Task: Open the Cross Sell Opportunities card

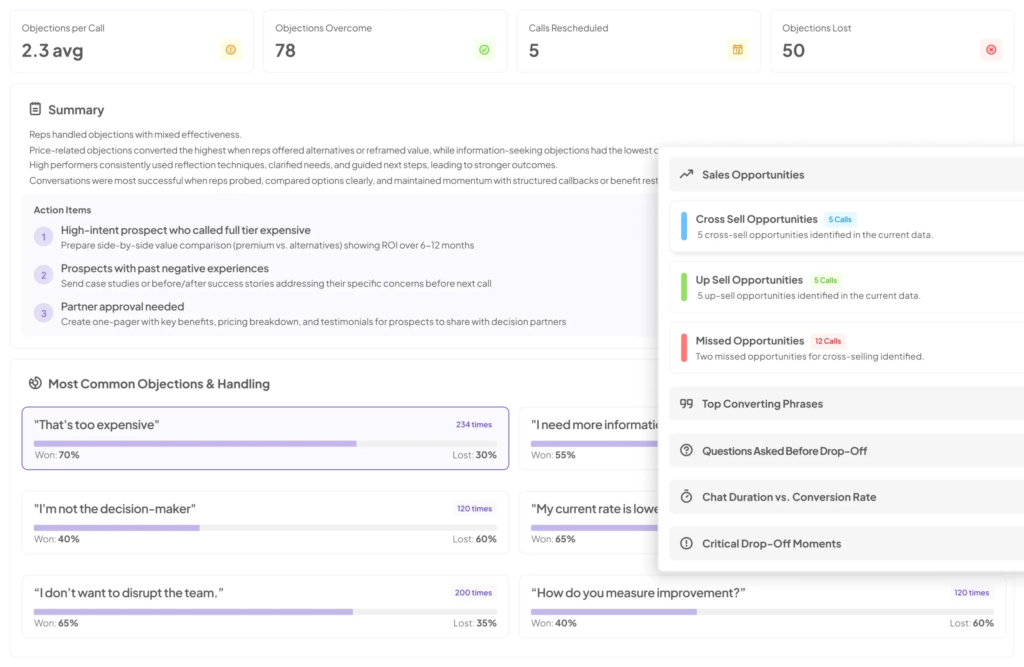Action: tap(846, 226)
